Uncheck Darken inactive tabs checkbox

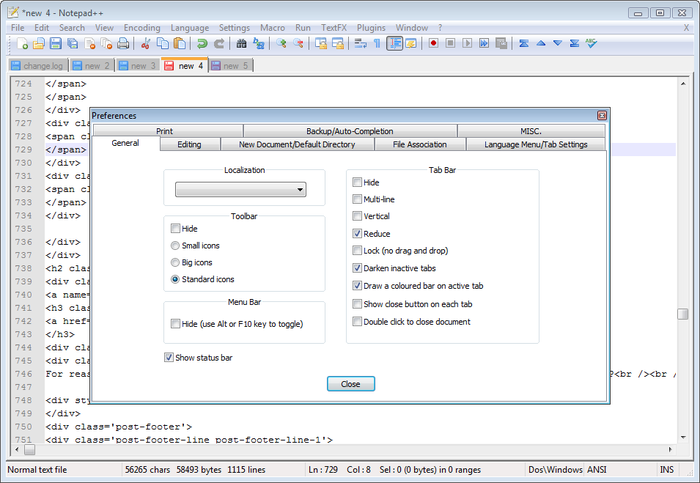pos(357,268)
